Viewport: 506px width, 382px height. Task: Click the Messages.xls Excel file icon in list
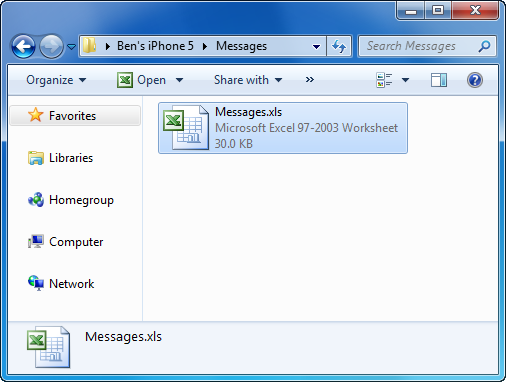coord(186,127)
